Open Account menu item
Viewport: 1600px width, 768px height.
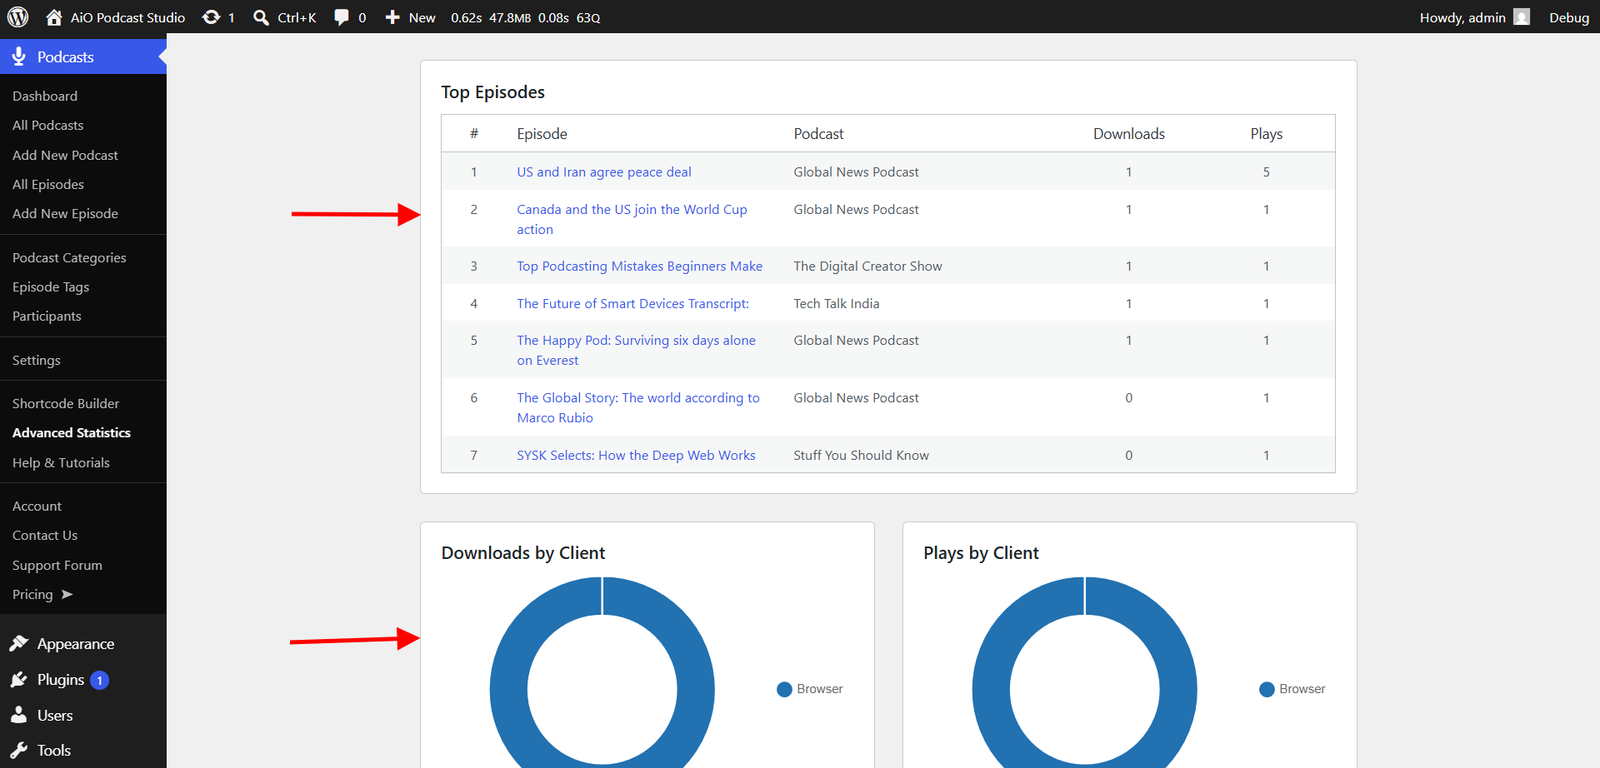37,506
